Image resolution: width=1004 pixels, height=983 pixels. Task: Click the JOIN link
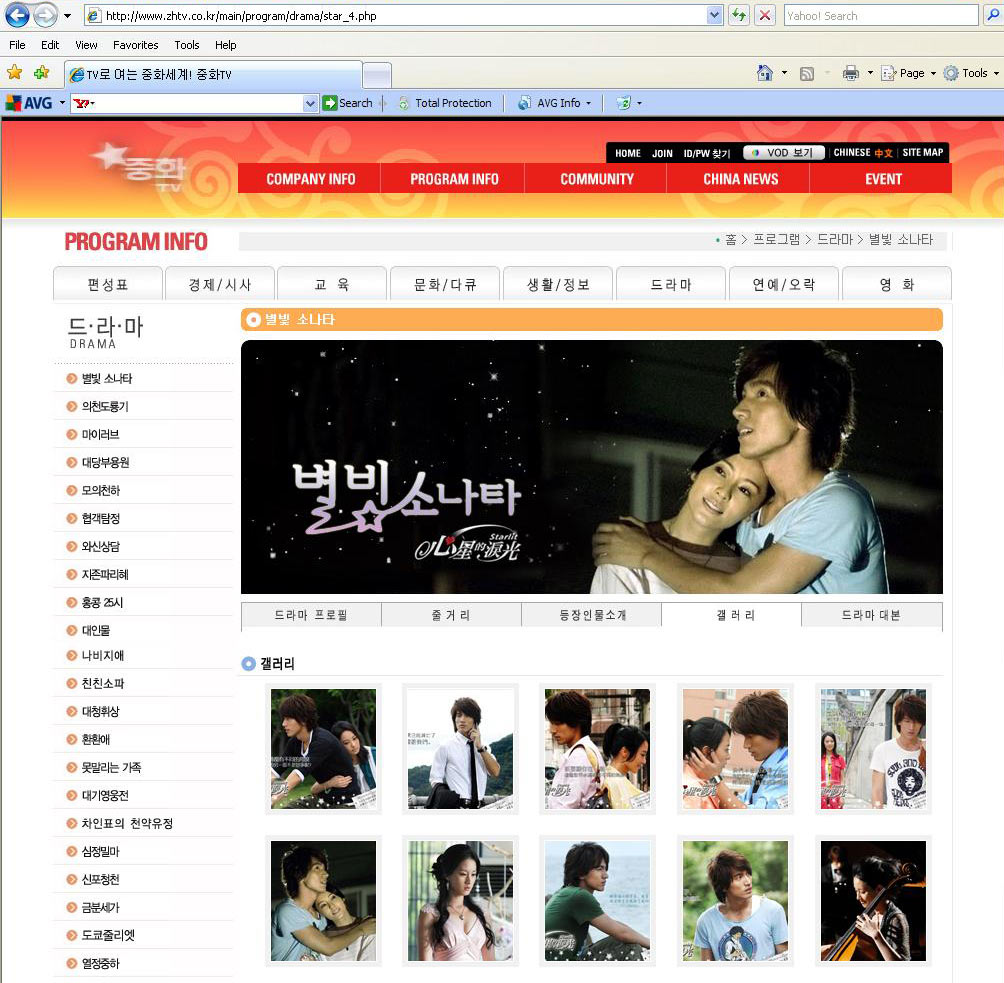662,153
